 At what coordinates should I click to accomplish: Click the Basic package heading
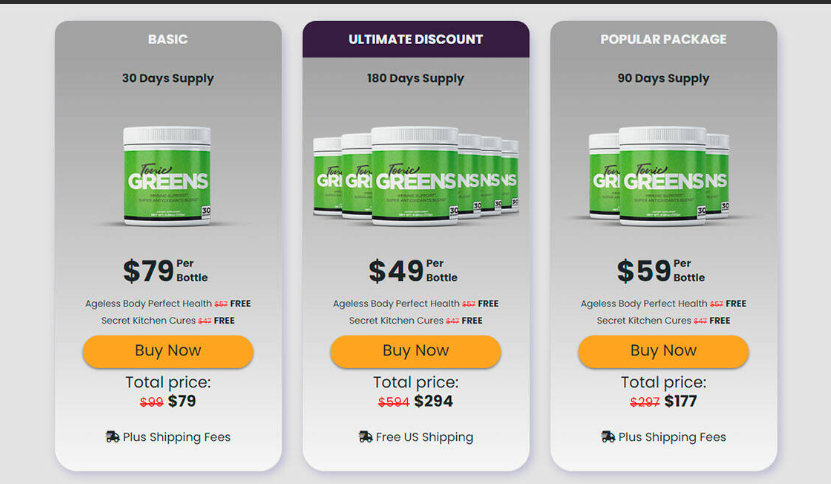[x=168, y=40]
